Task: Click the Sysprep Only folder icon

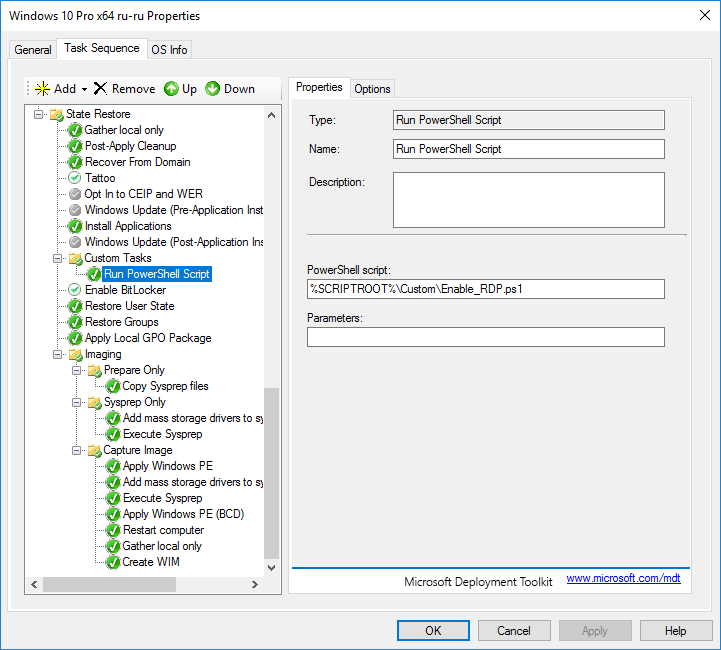Action: [x=95, y=403]
